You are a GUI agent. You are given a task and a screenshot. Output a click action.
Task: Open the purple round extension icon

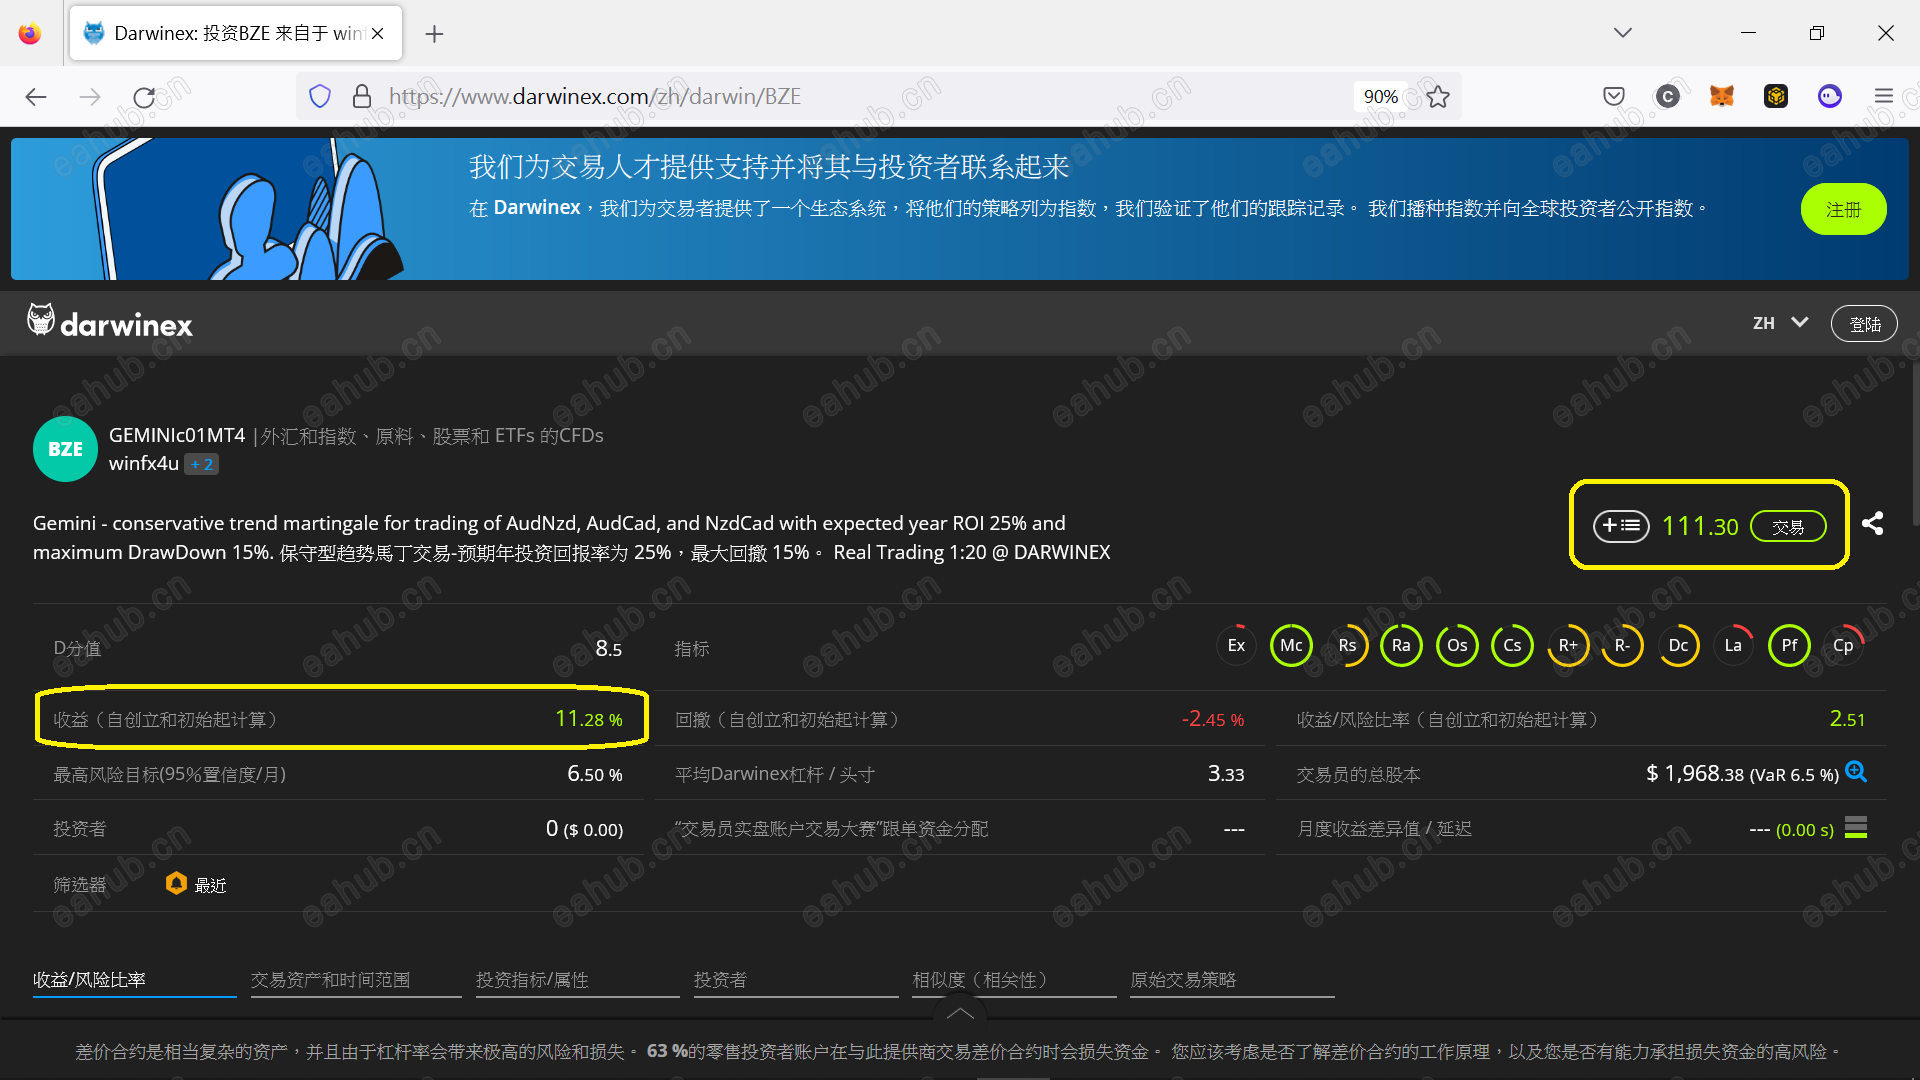coord(1830,96)
